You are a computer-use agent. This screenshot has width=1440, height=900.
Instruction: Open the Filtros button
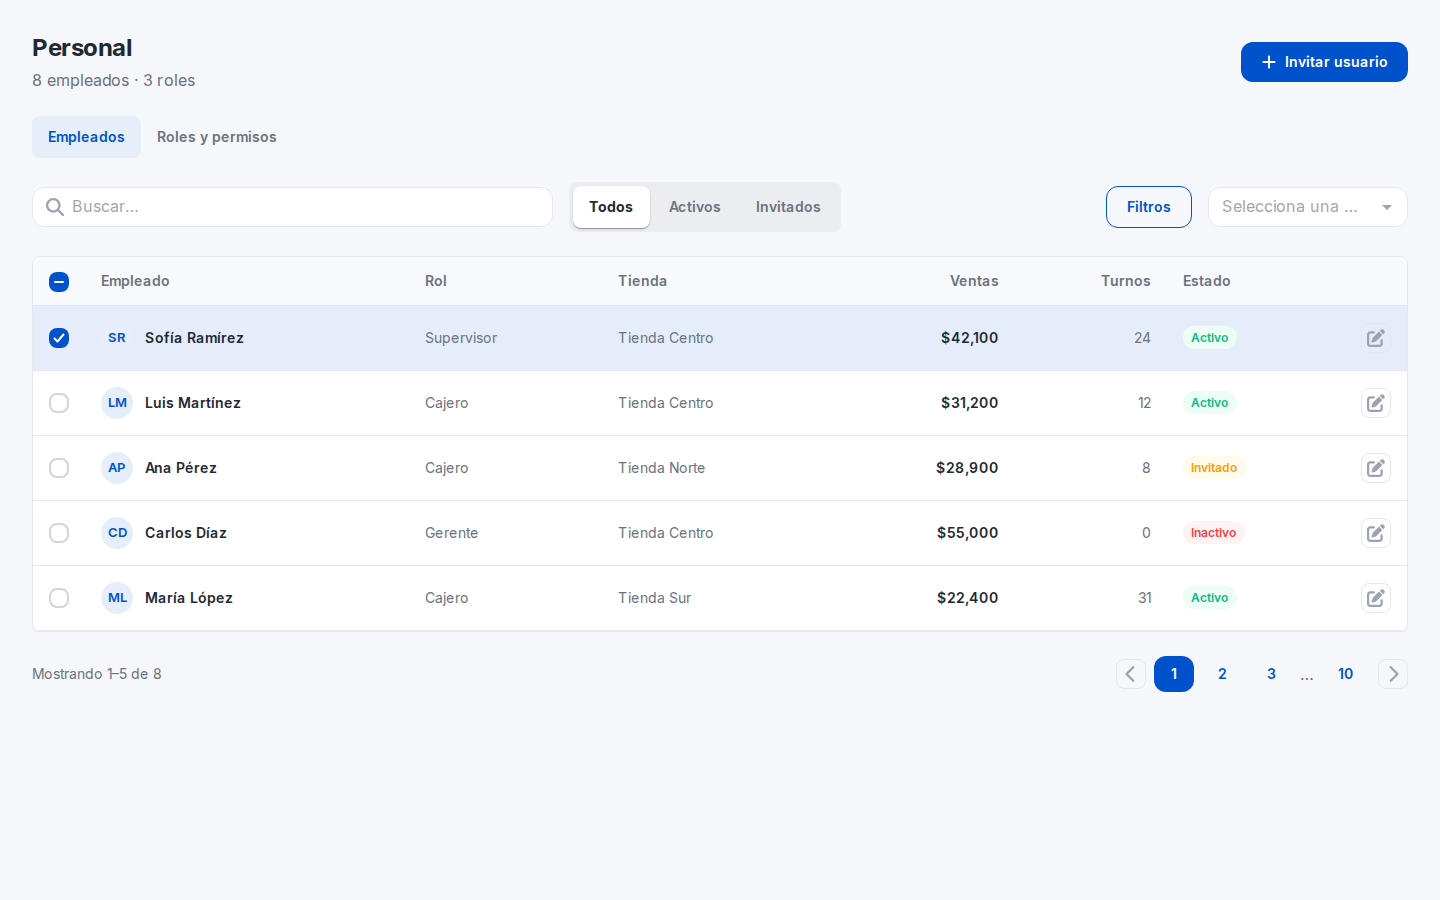point(1149,207)
